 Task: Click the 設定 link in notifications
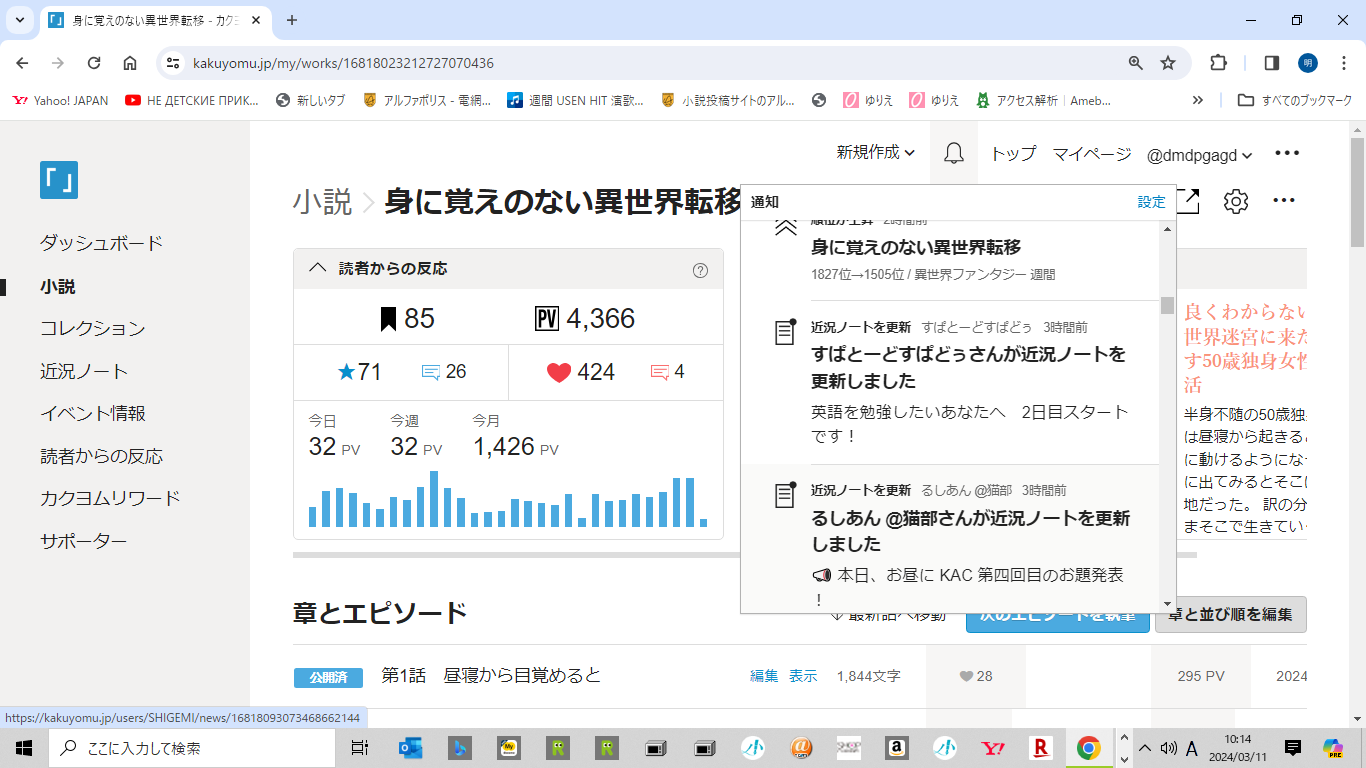click(x=1151, y=202)
